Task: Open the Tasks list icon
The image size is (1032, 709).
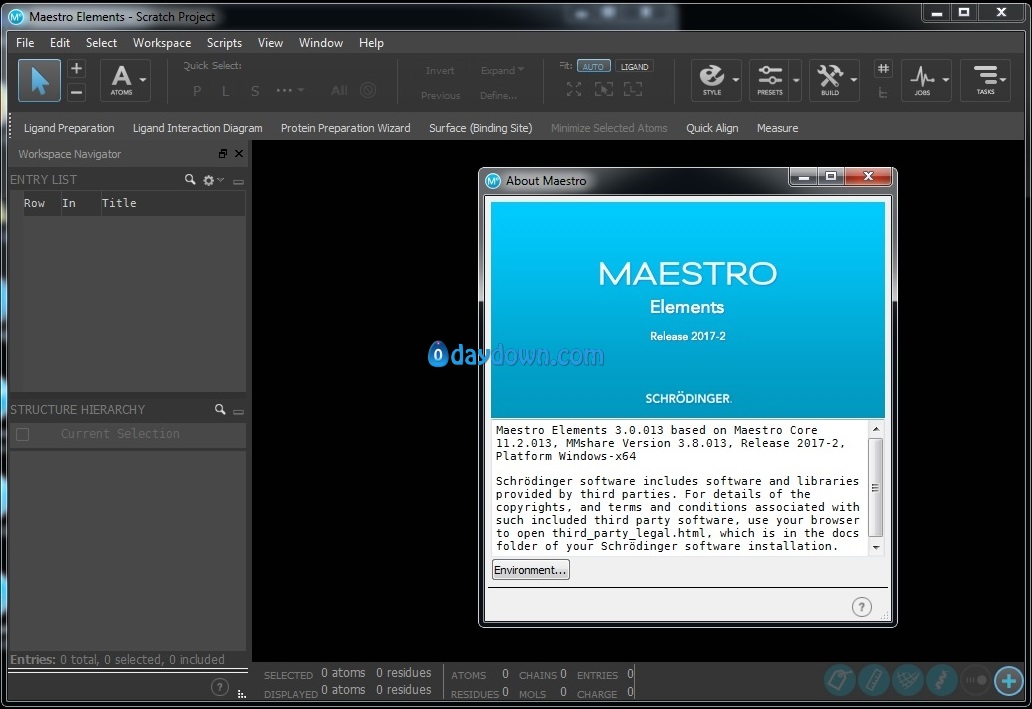Action: (985, 80)
